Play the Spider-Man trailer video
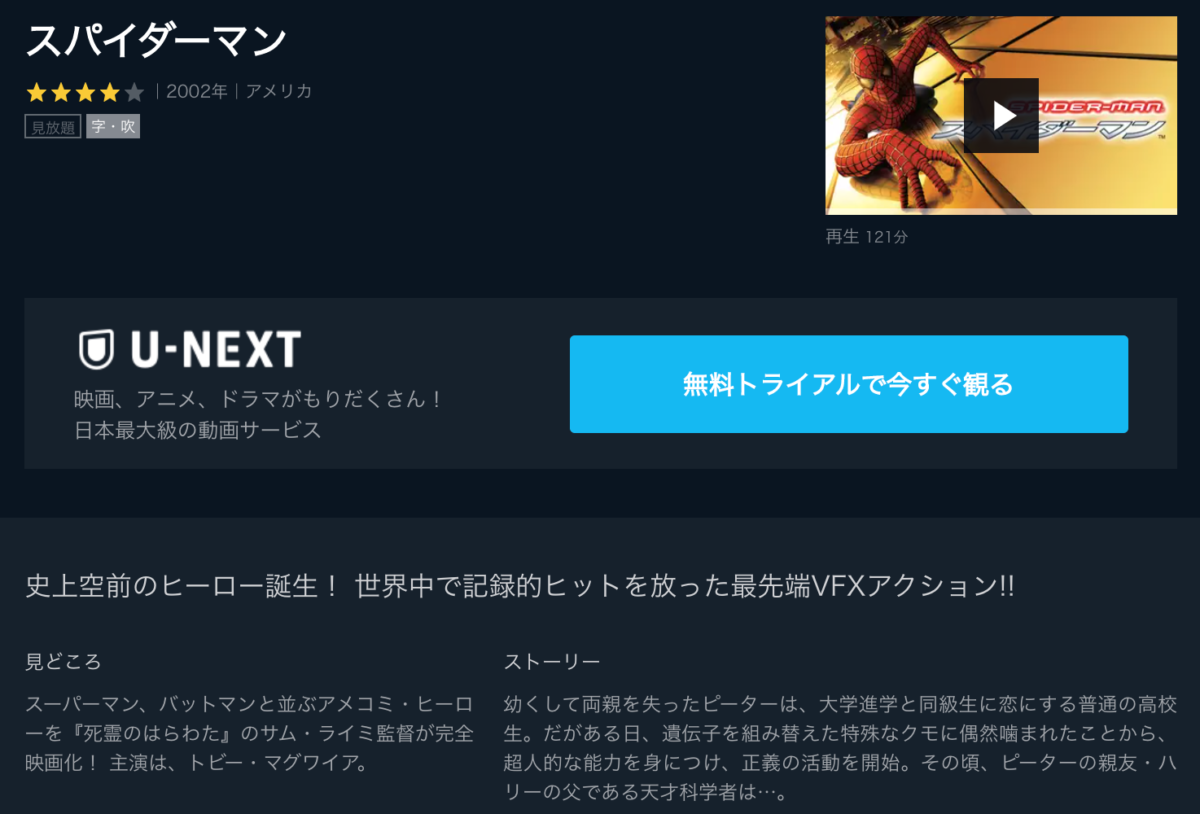 coord(1001,115)
